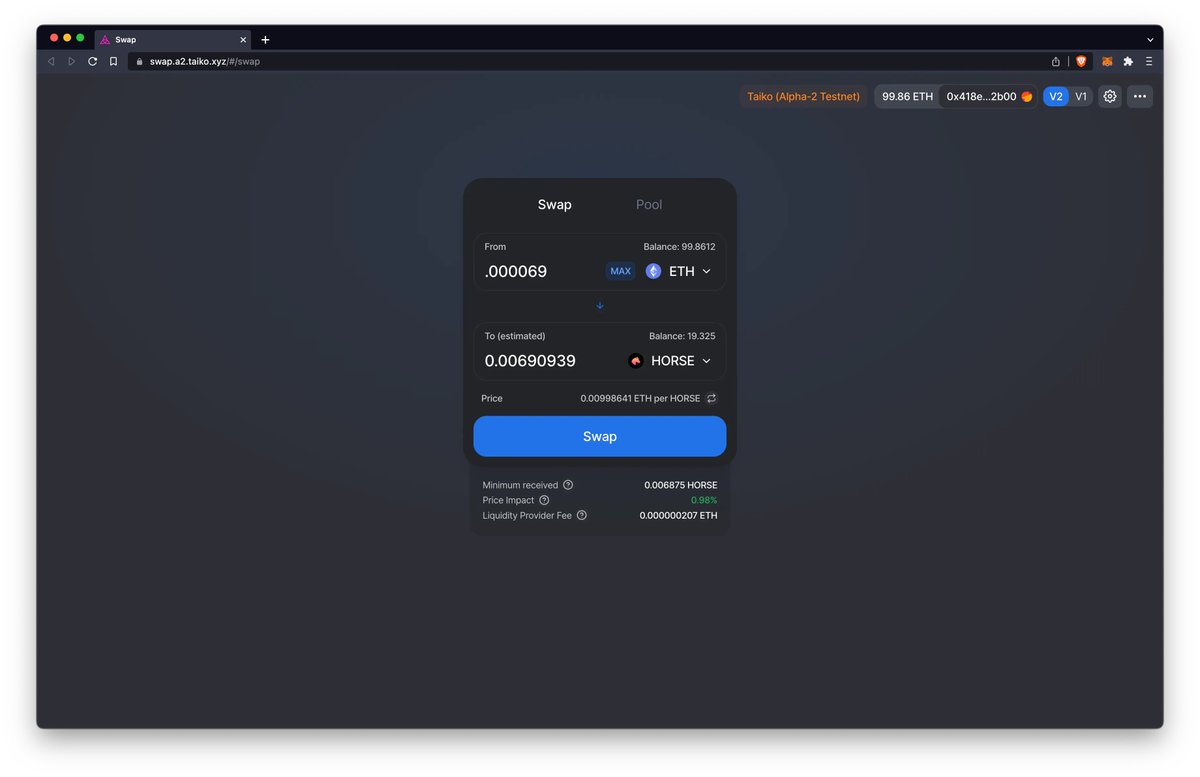Click the To Balance: 19.325 text

[682, 336]
